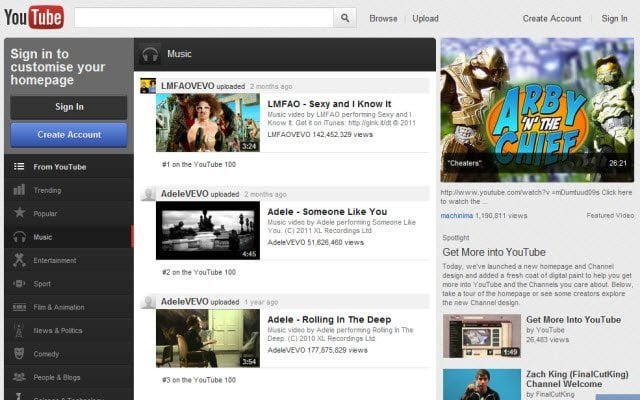Viewport: 640px width, 400px height.
Task: Play the Someone Like You video thumbnail
Action: click(208, 230)
